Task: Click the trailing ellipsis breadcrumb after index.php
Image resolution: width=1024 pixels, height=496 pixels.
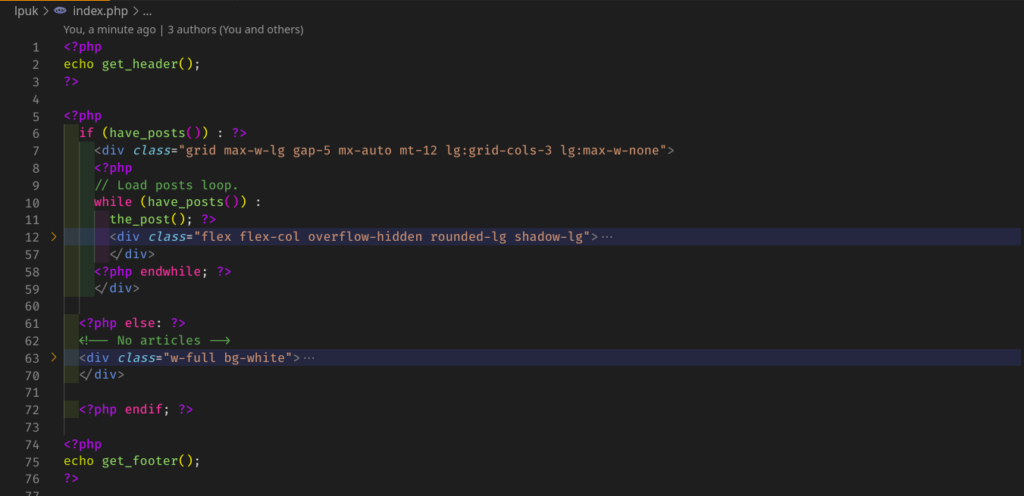Action: [x=148, y=11]
